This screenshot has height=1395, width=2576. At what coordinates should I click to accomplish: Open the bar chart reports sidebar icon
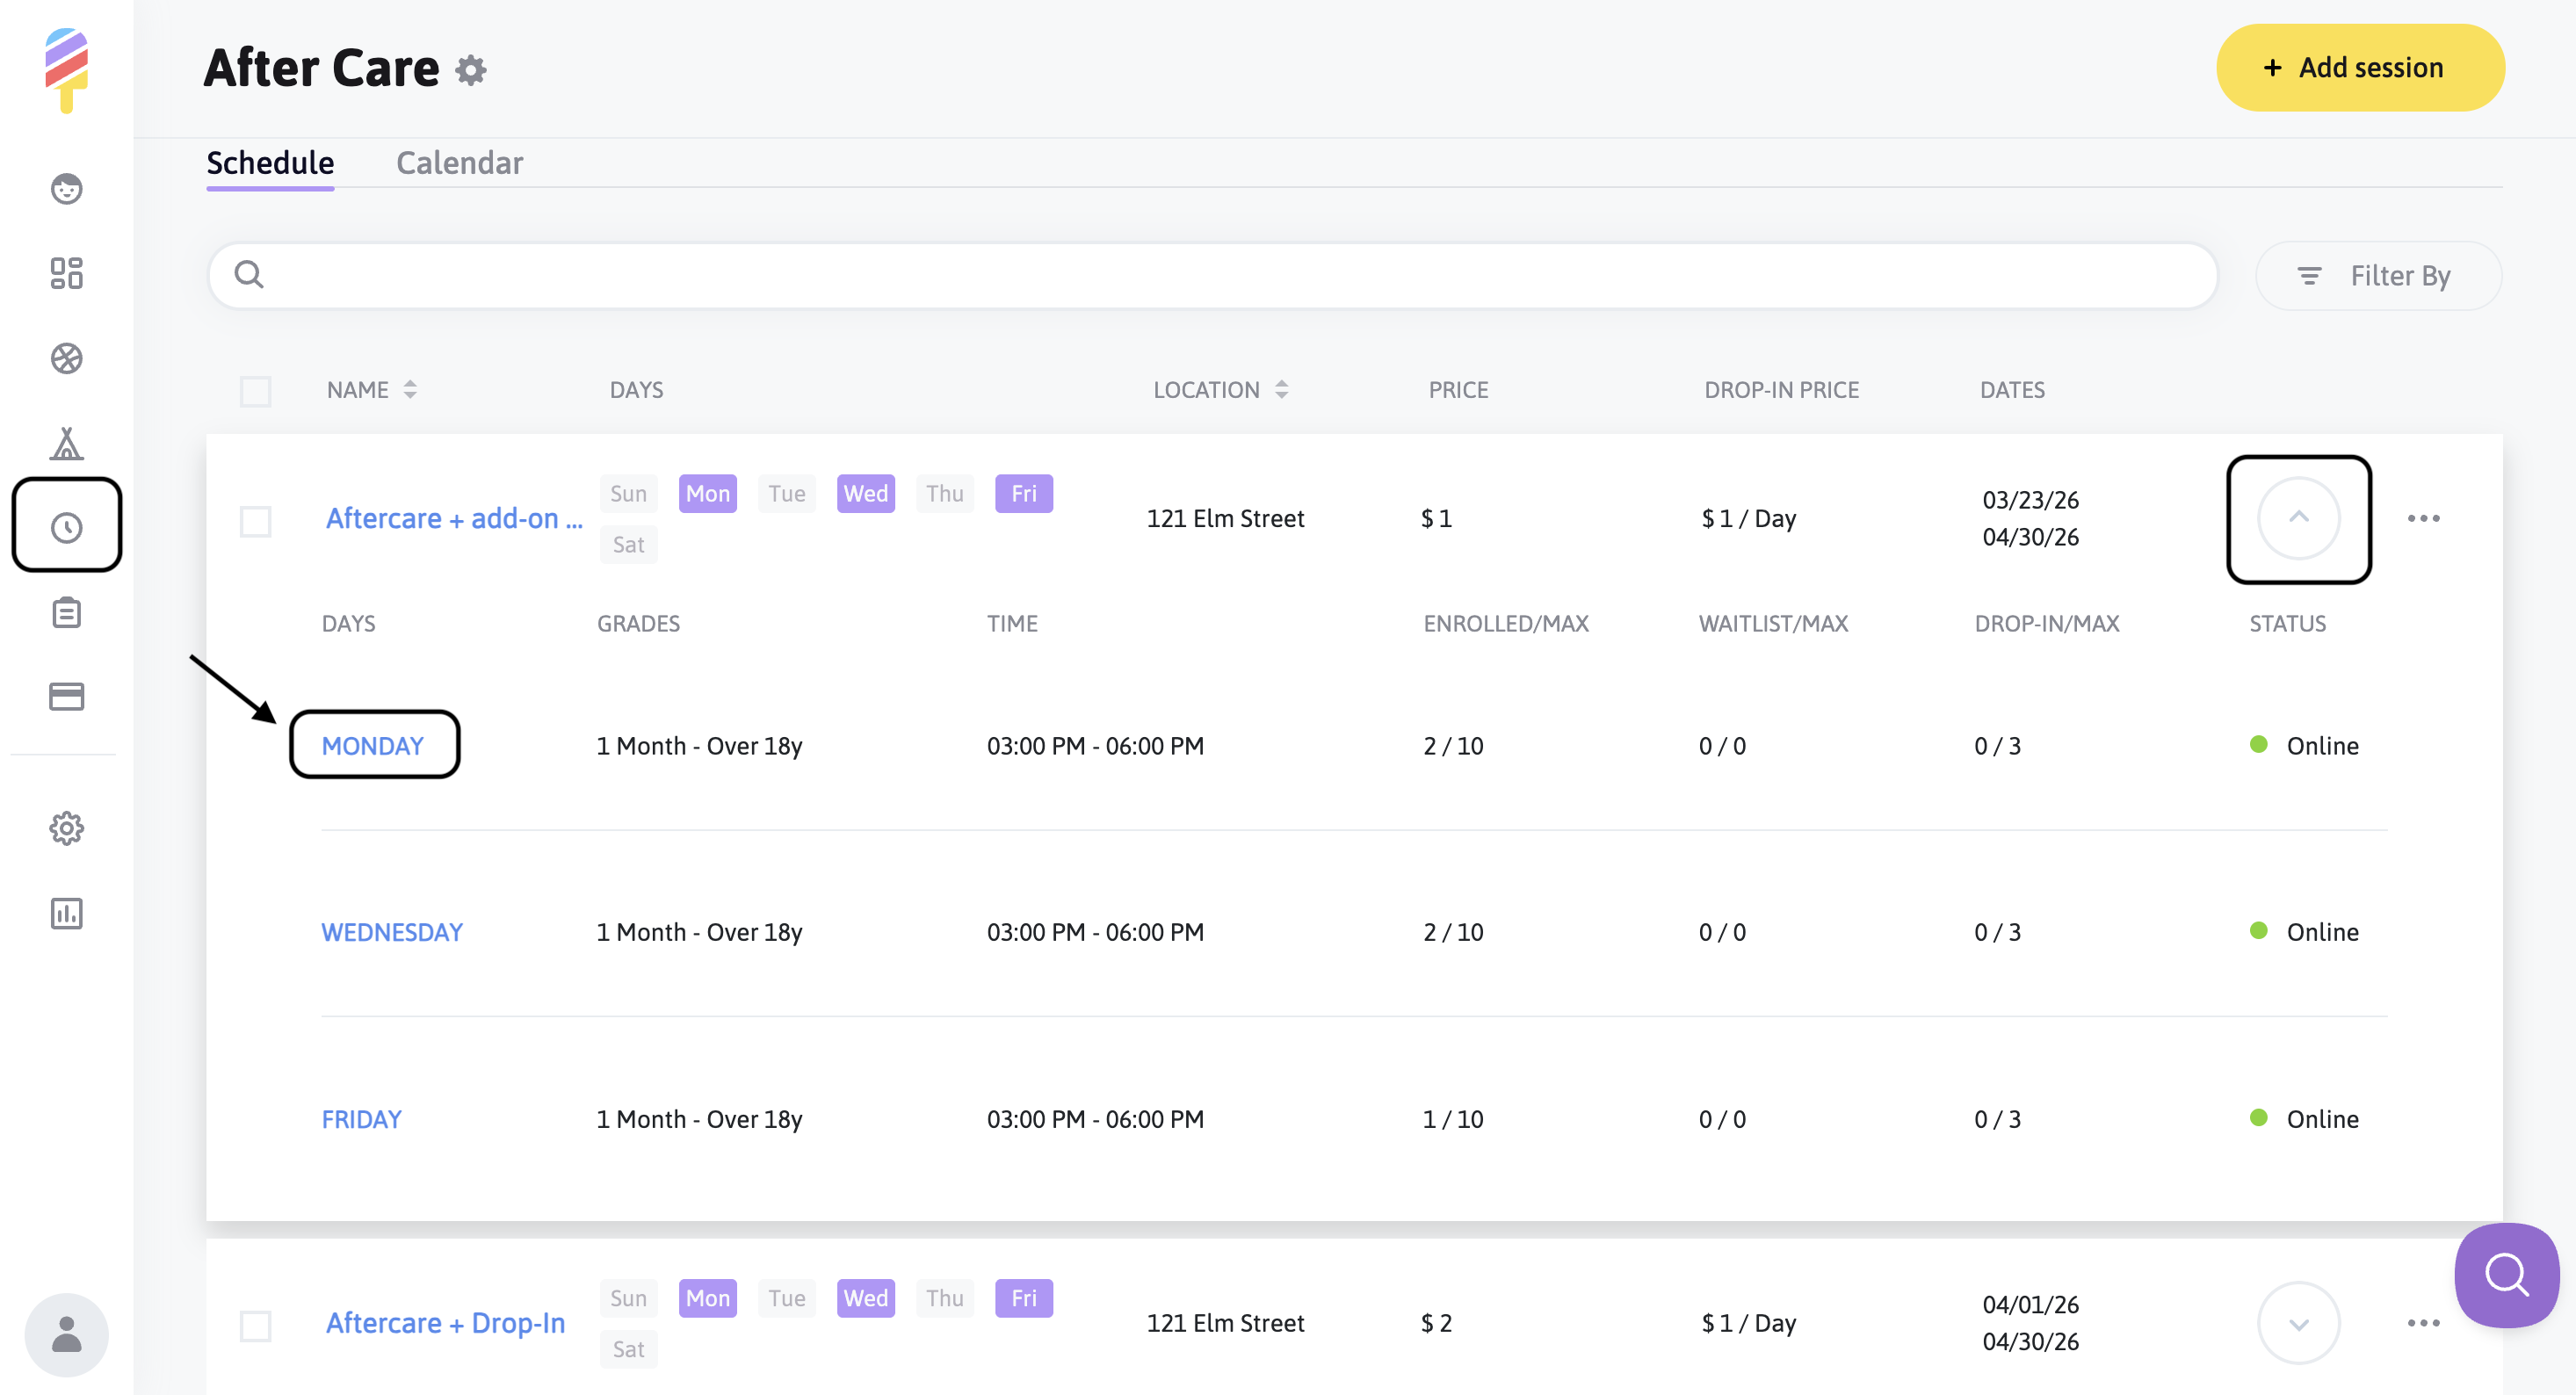click(x=66, y=913)
